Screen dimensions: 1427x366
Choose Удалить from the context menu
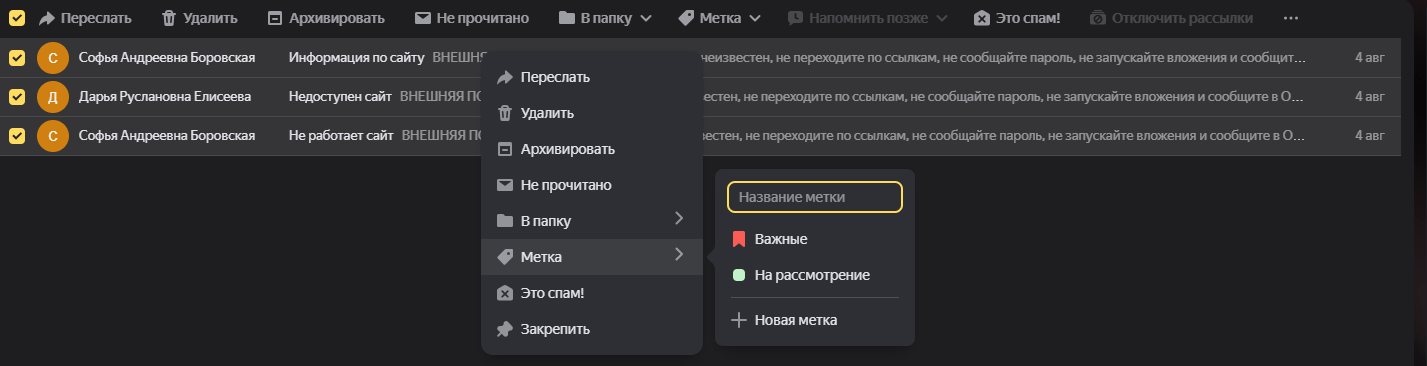pos(592,113)
